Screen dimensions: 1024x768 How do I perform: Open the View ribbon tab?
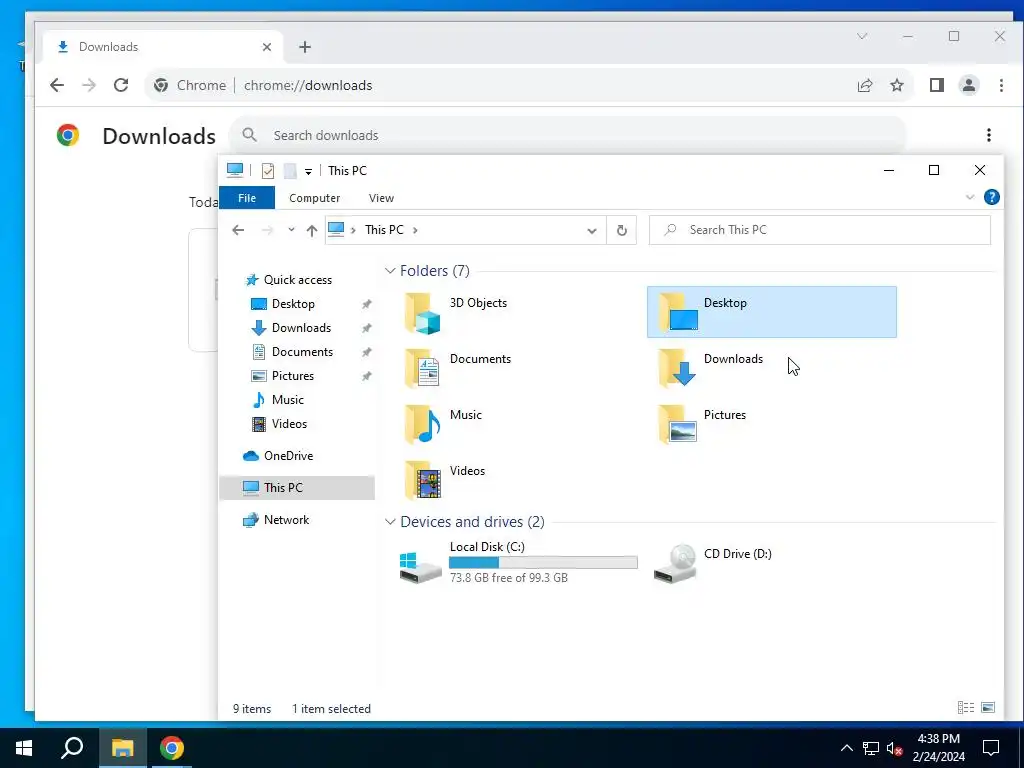click(381, 198)
